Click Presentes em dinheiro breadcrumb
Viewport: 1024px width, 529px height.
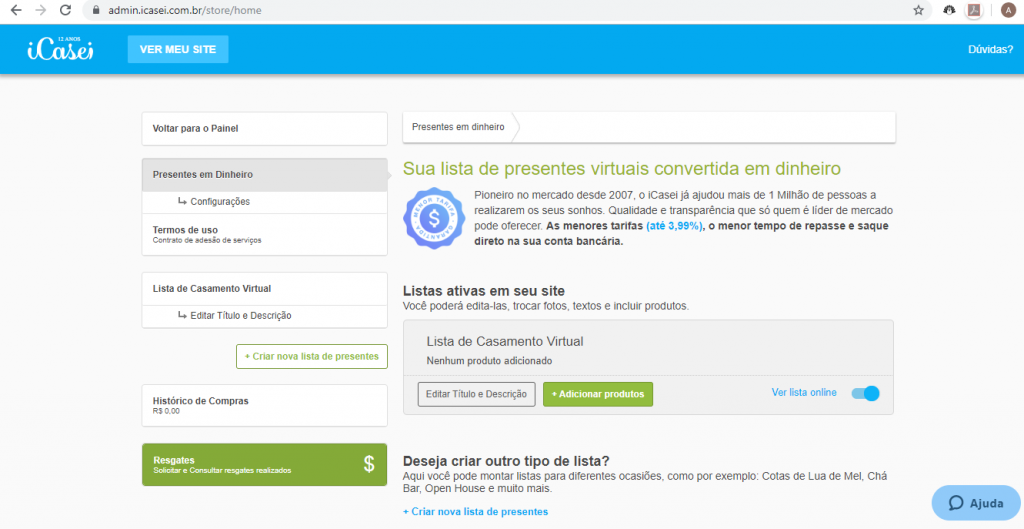pos(458,127)
